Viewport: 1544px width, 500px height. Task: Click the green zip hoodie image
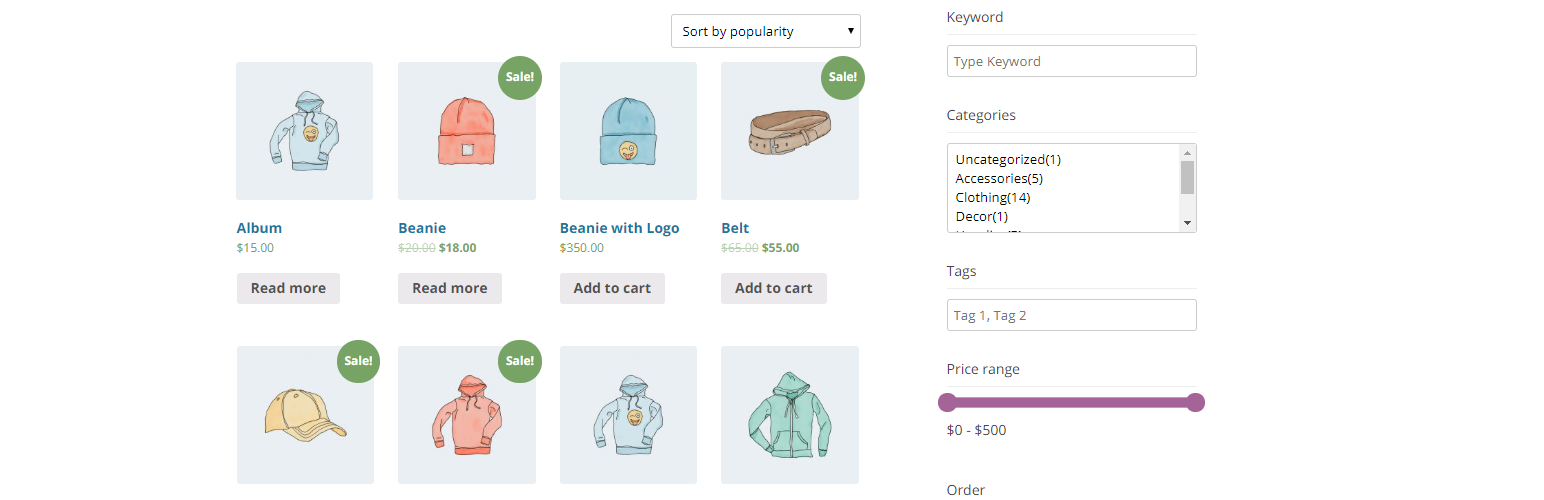(x=789, y=414)
